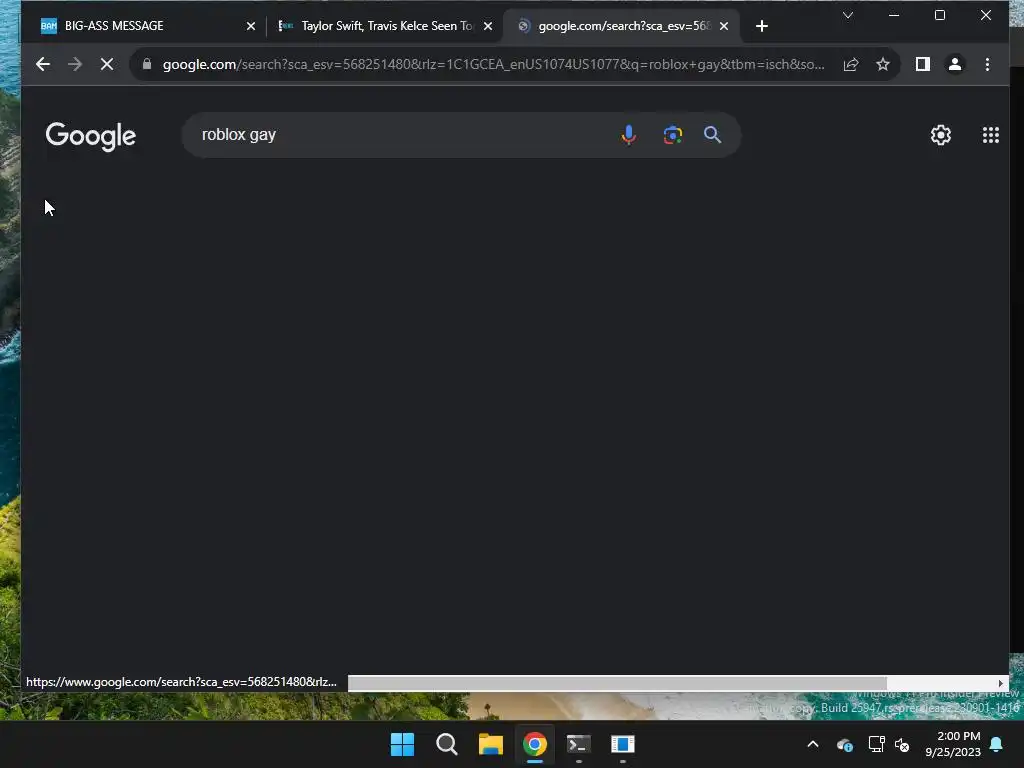
Task: Go to Google home via logo
Action: coord(91,136)
